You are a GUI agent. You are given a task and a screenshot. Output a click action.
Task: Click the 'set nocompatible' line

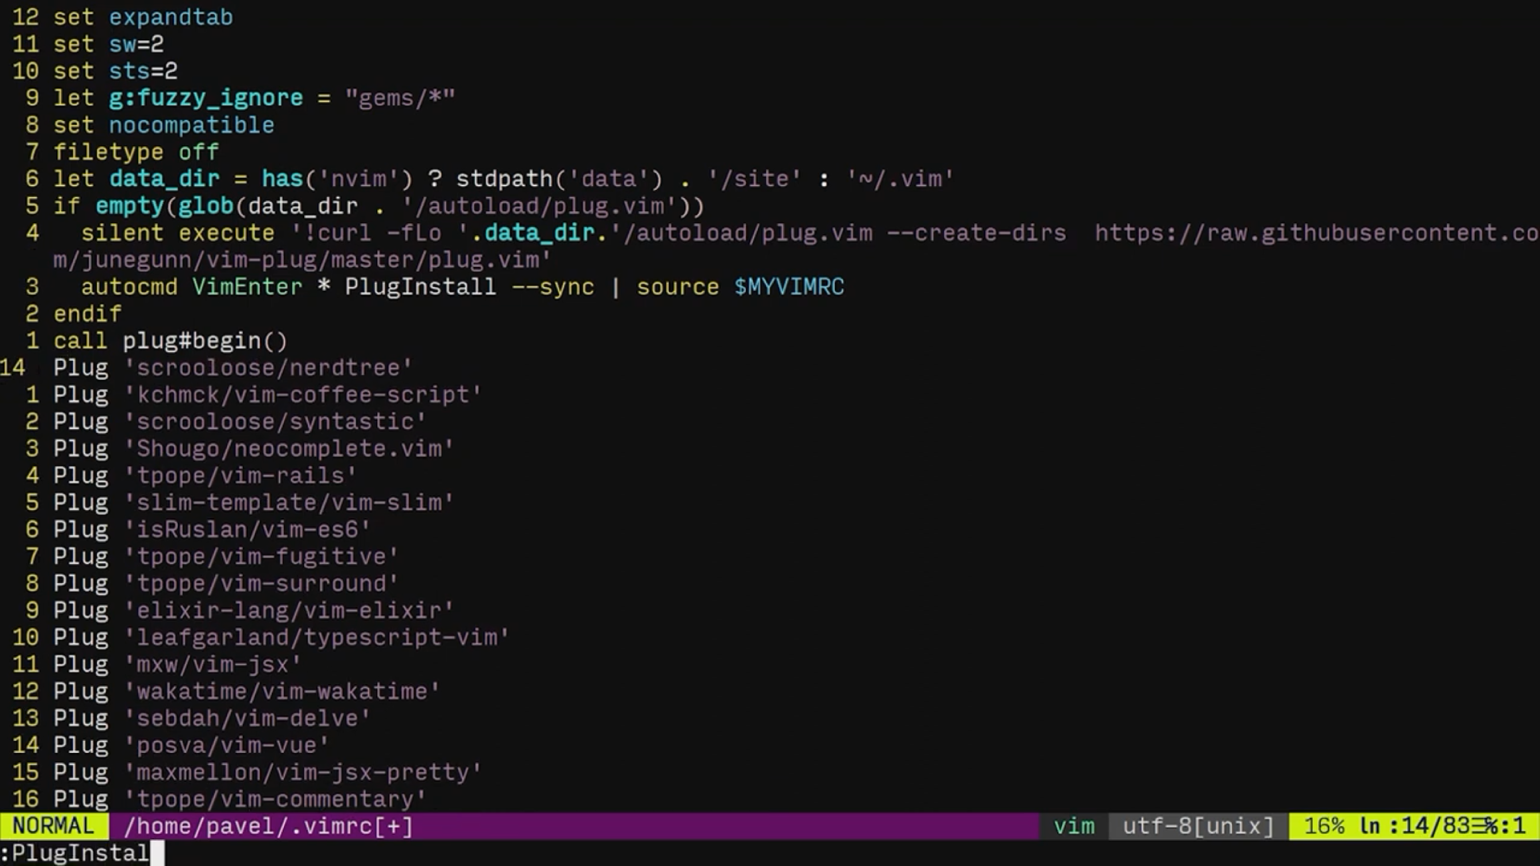pyautogui.click(x=164, y=125)
